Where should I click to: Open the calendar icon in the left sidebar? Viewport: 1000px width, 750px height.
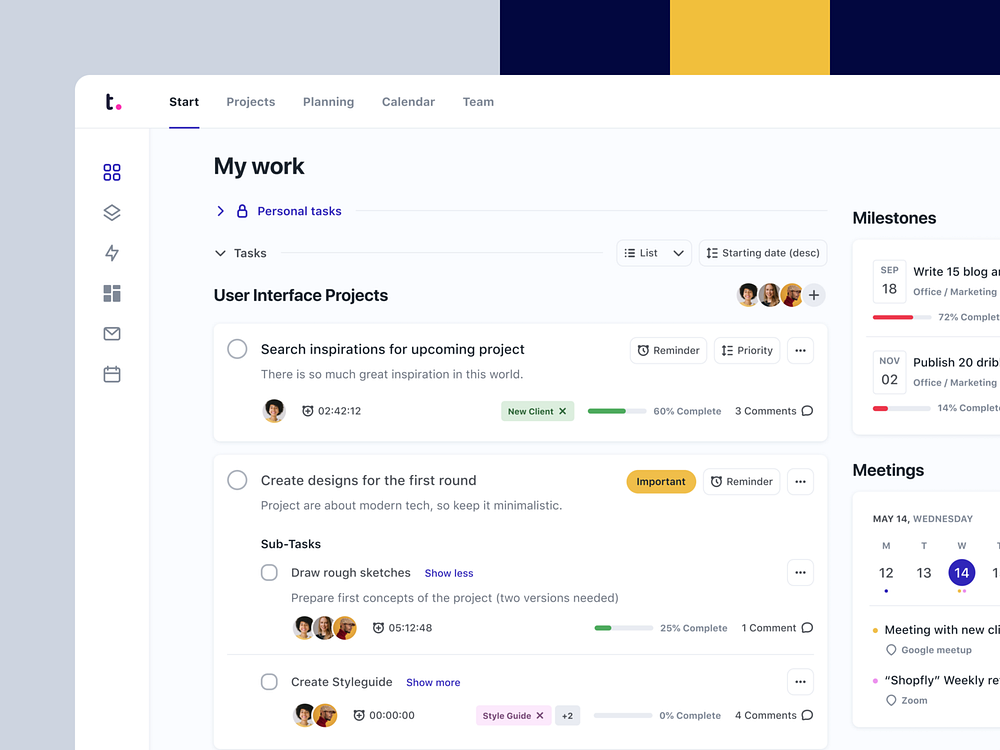tap(111, 373)
